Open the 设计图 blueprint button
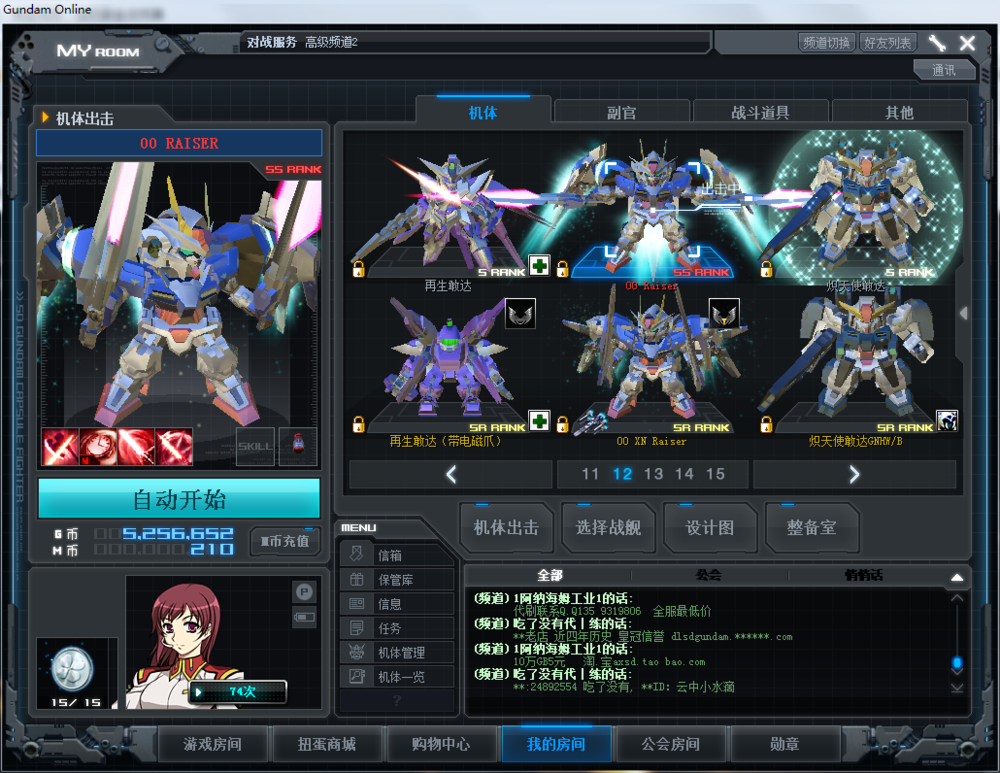 click(x=709, y=527)
